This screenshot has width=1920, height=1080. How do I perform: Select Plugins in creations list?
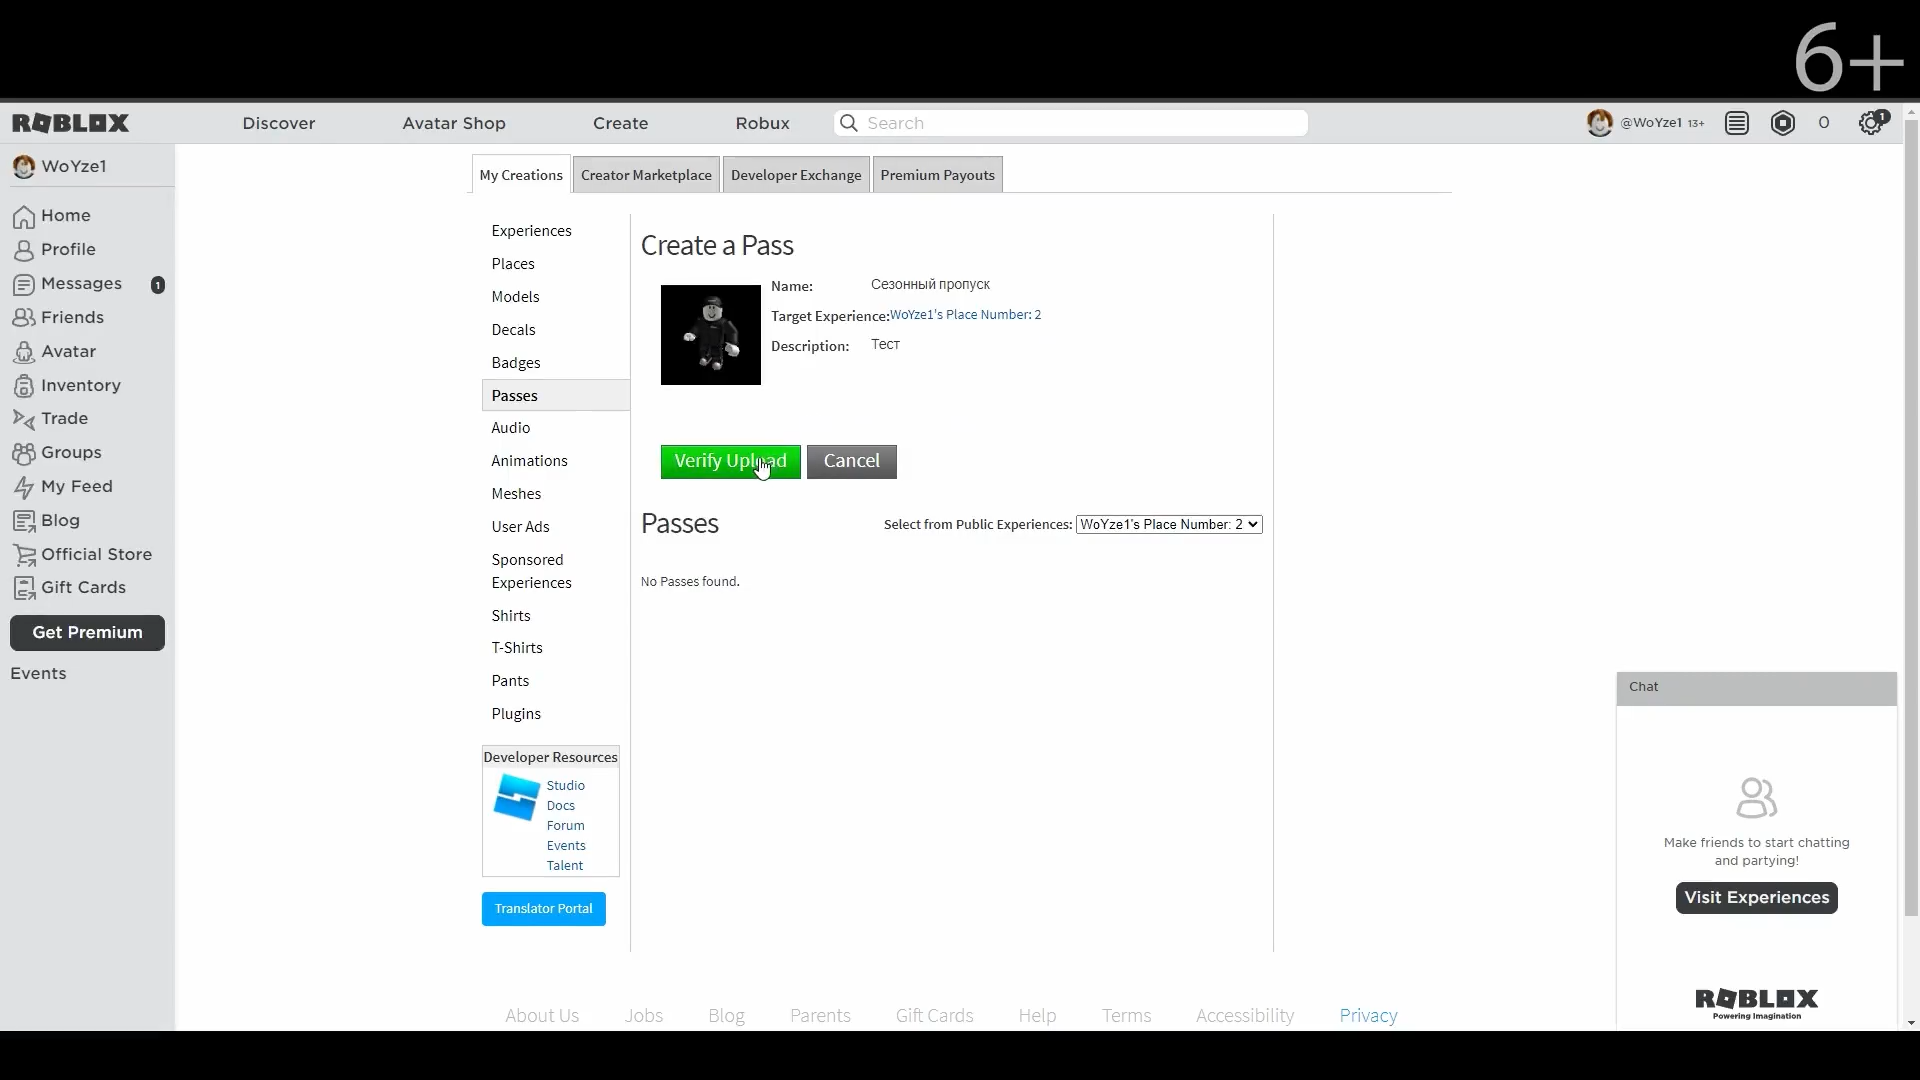click(516, 714)
